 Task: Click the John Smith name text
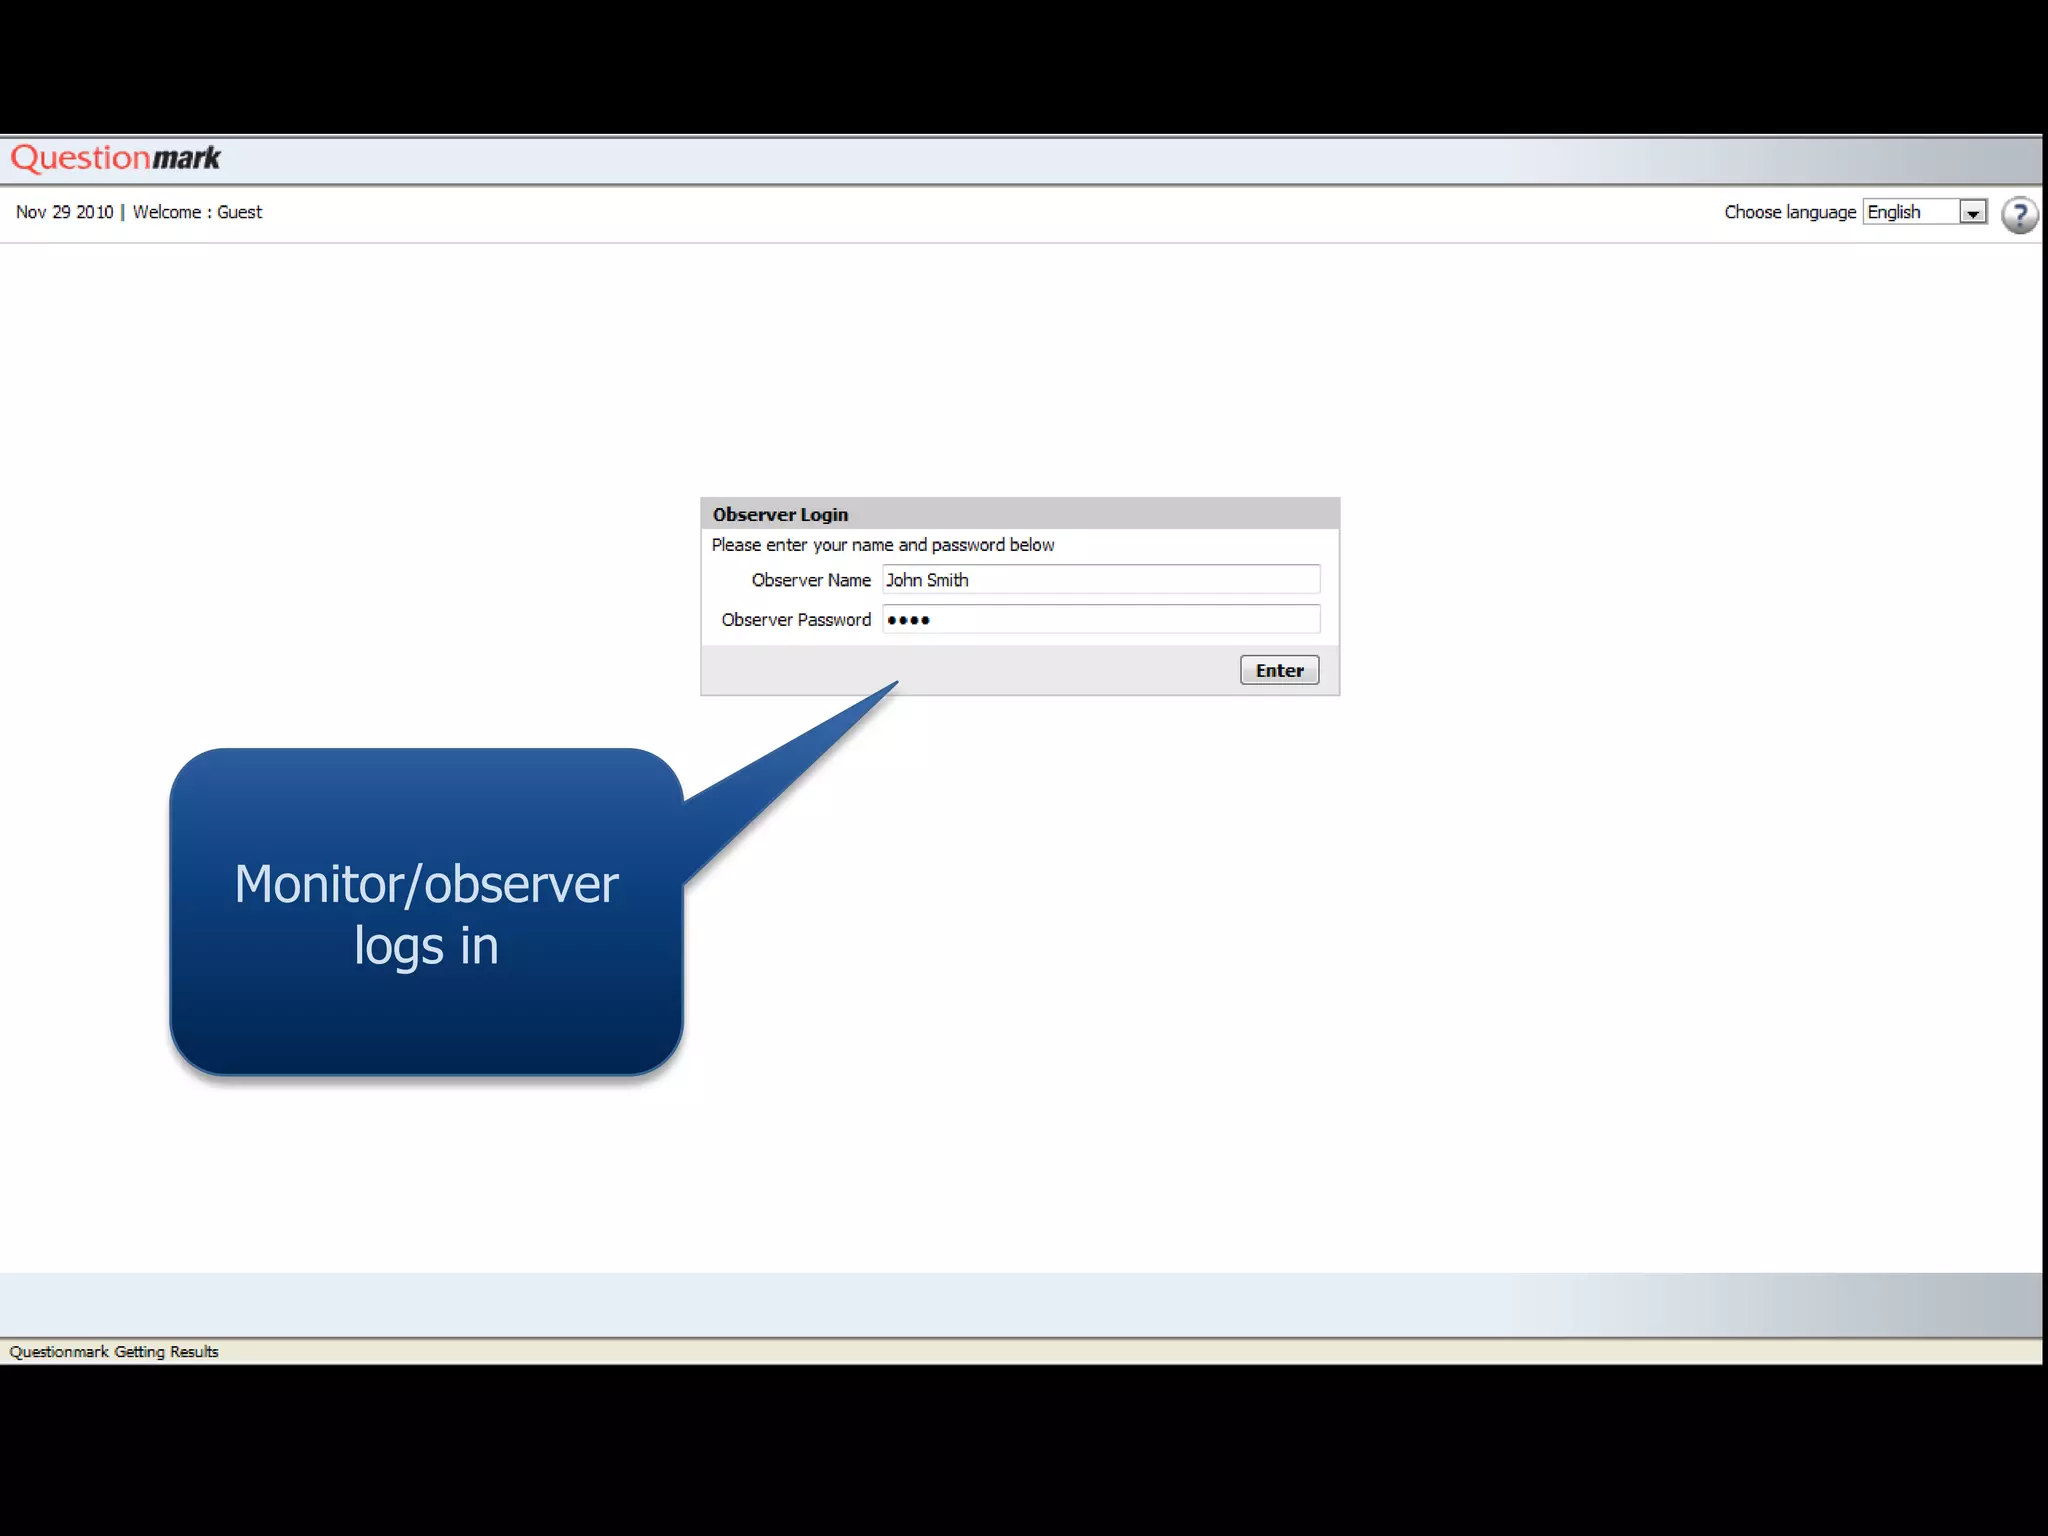click(926, 580)
